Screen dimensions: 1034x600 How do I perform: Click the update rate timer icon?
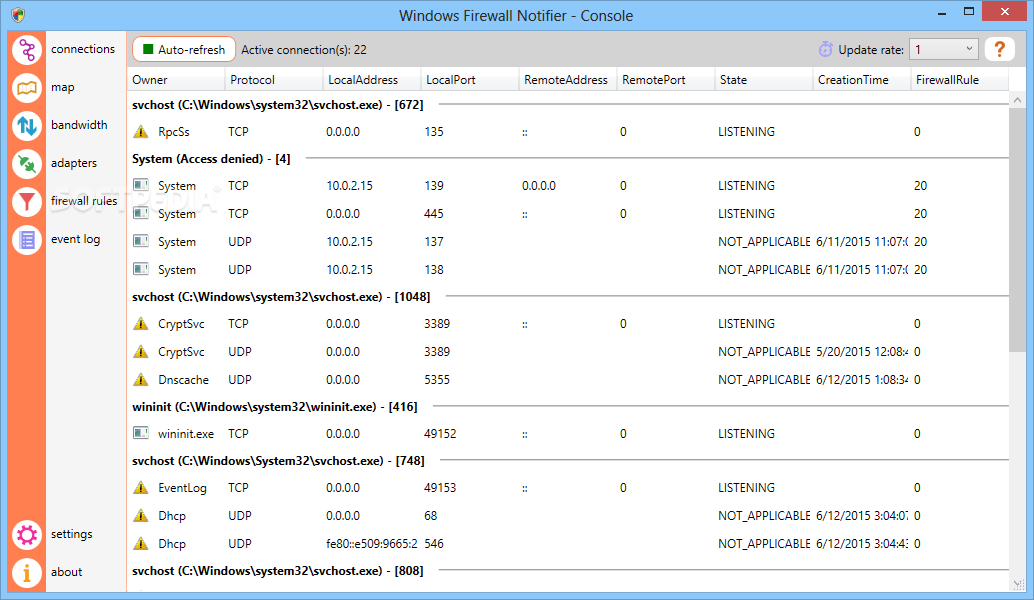[x=826, y=49]
